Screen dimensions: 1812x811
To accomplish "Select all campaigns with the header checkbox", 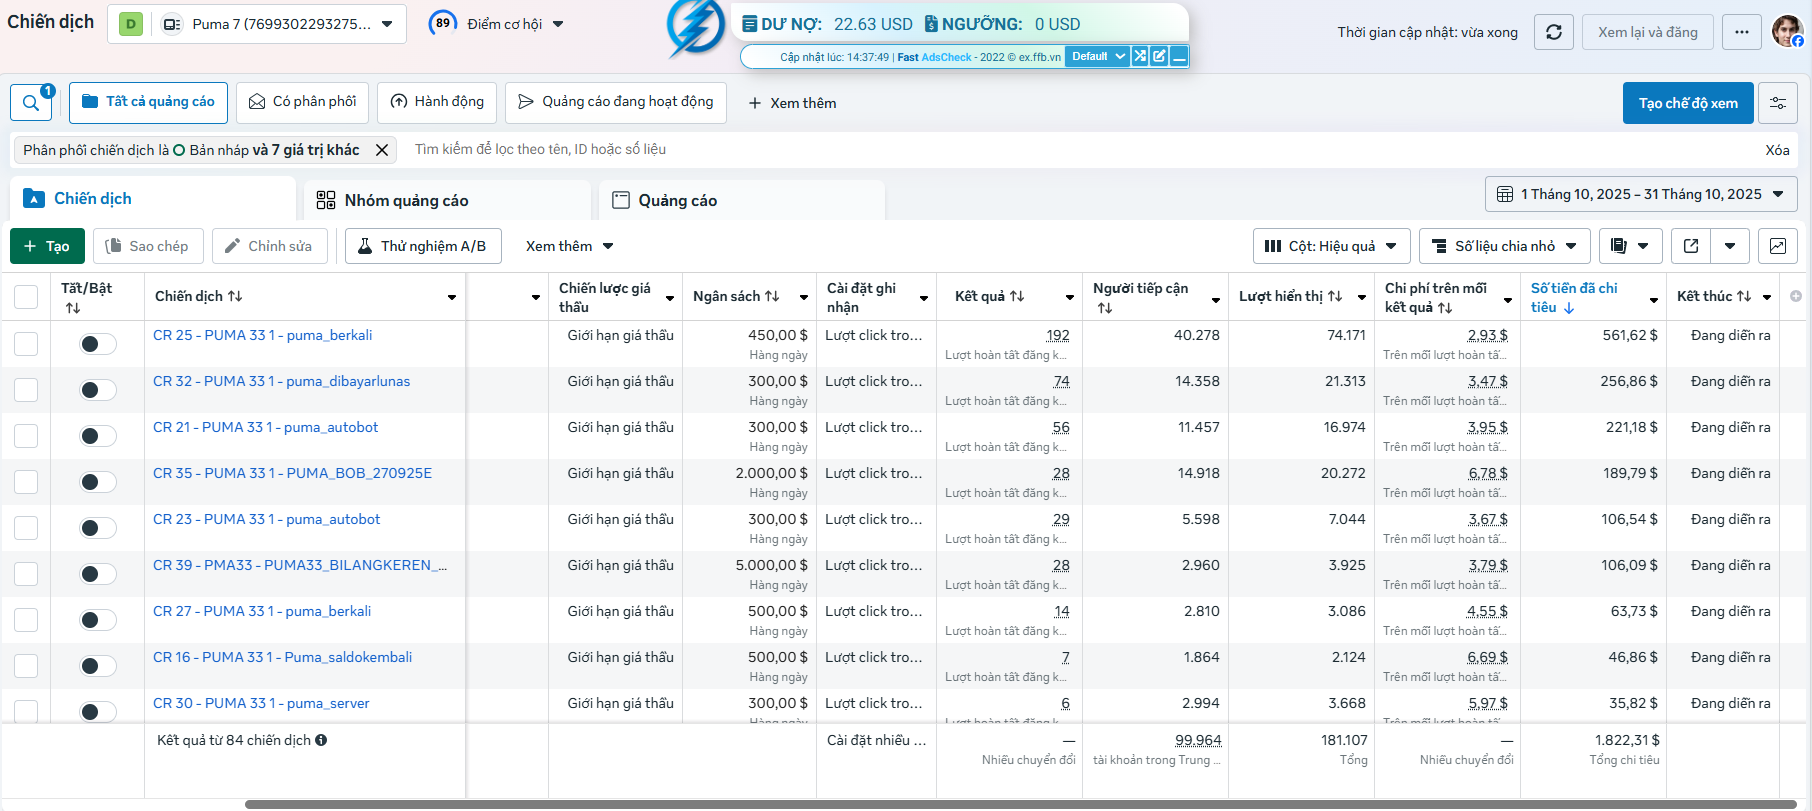I will pos(26,297).
